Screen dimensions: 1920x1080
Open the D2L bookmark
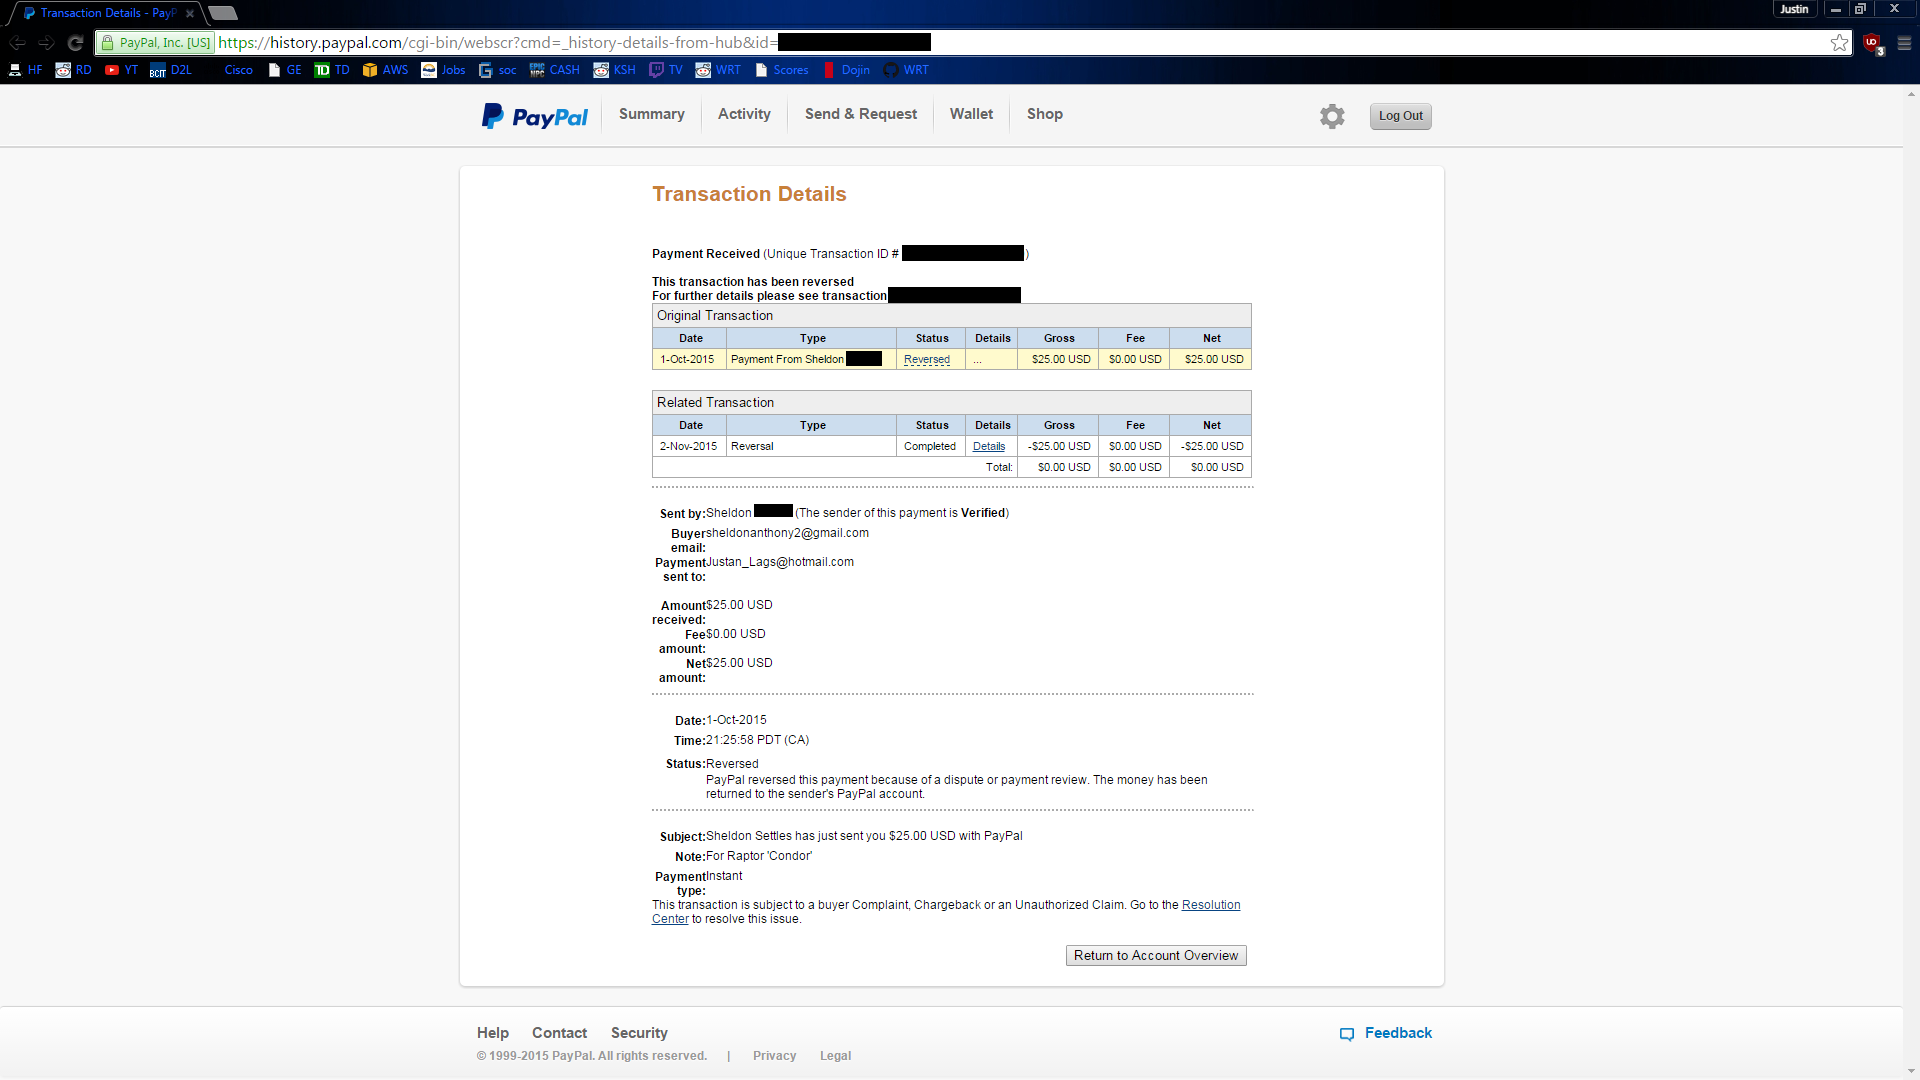170,70
